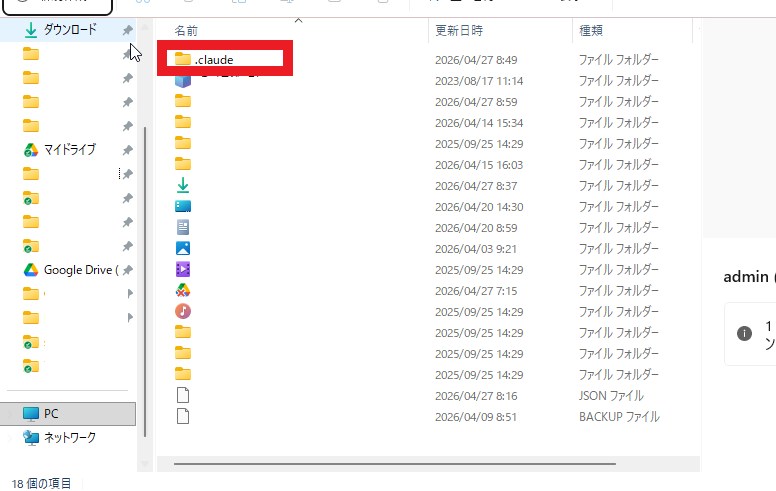
Task: Select the BACKUP file's document icon
Action: tap(183, 416)
